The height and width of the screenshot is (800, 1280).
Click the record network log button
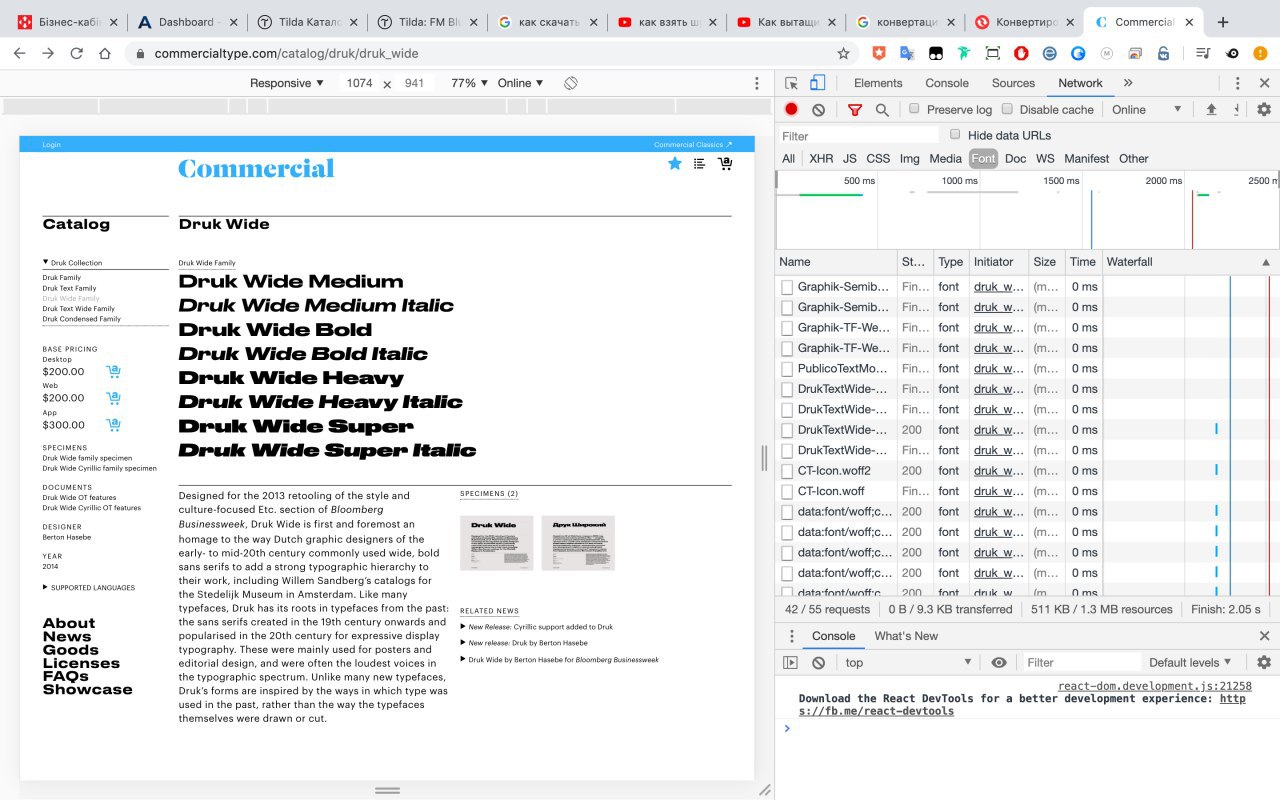tap(791, 109)
